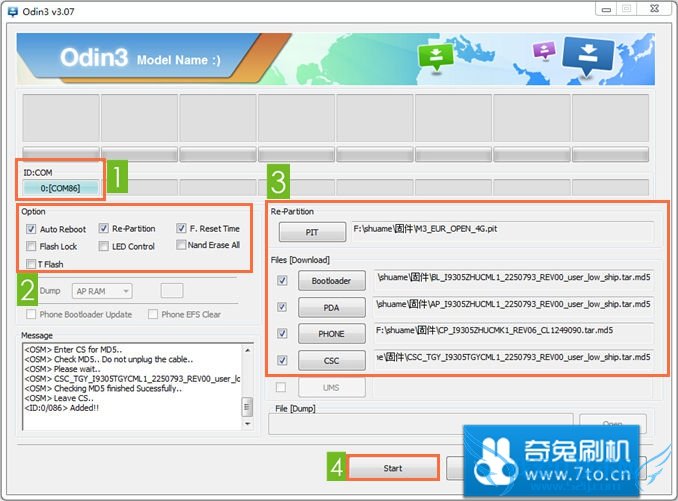Screen dimensions: 678x501
Task: Minimize the Odin3 window
Action: click(606, 10)
